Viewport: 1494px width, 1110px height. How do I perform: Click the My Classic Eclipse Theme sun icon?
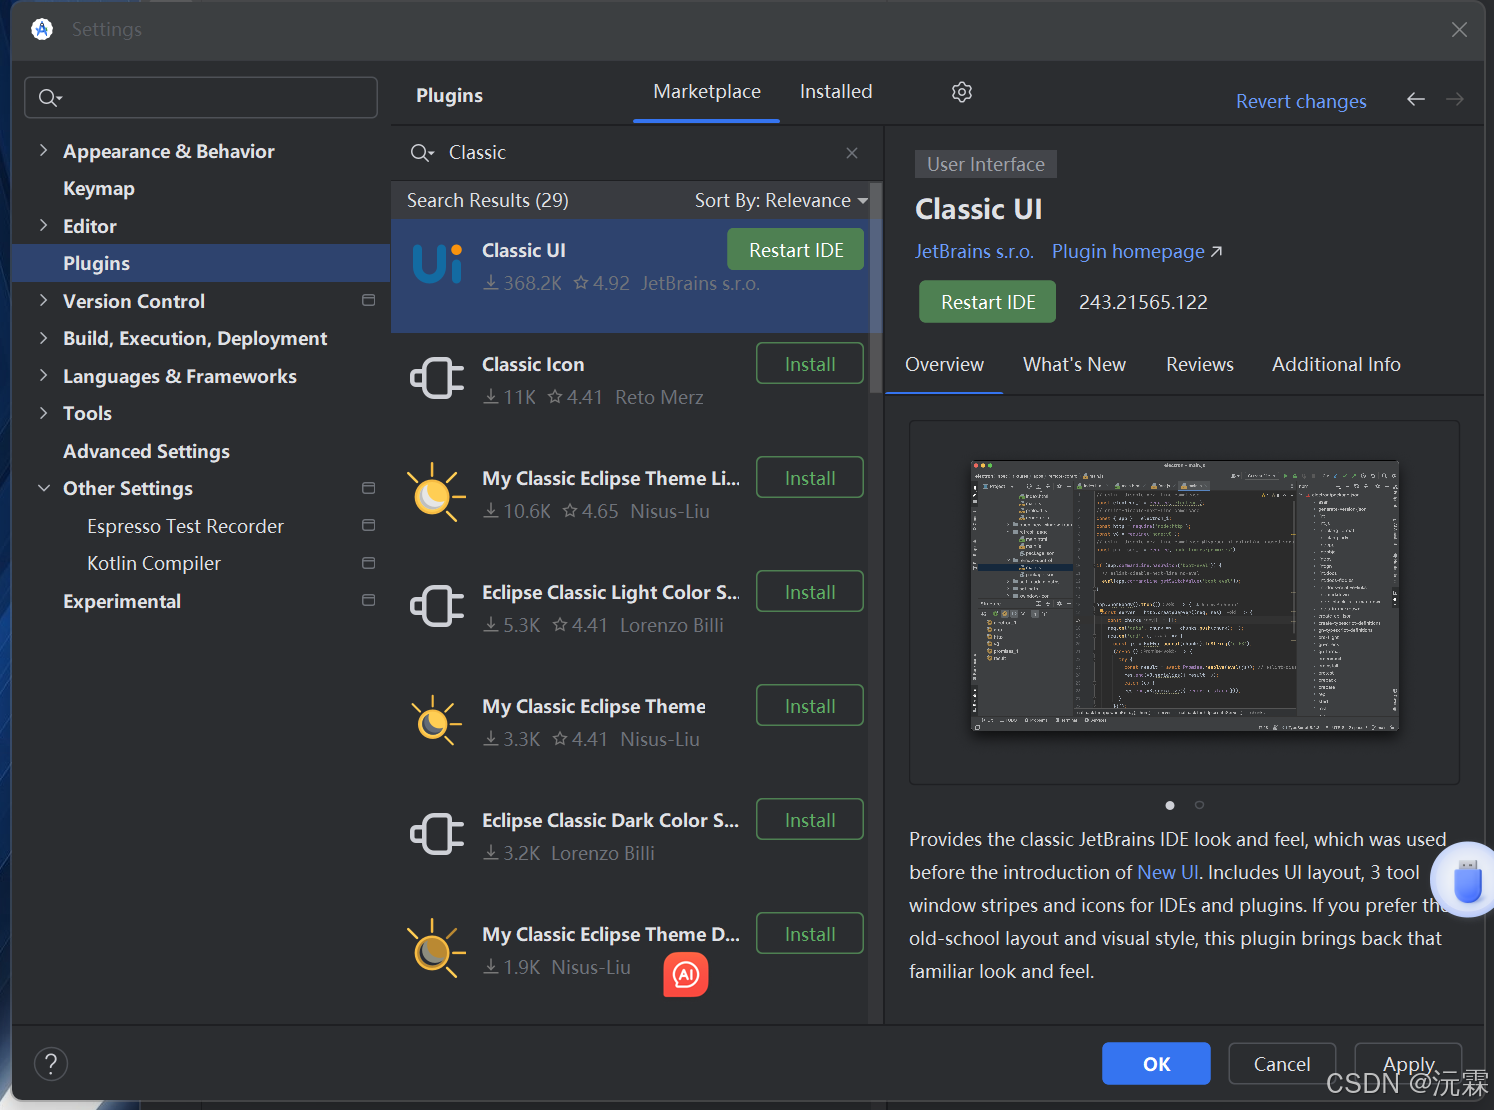pyautogui.click(x=436, y=720)
